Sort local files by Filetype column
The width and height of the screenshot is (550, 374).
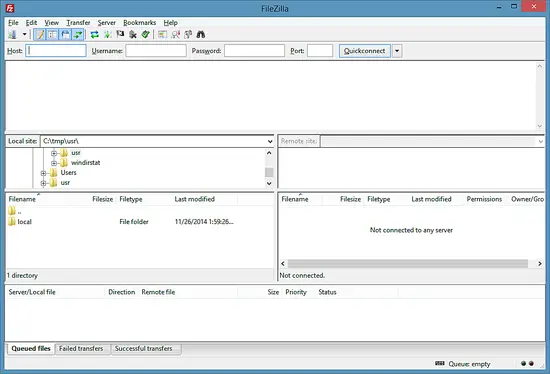(131, 199)
